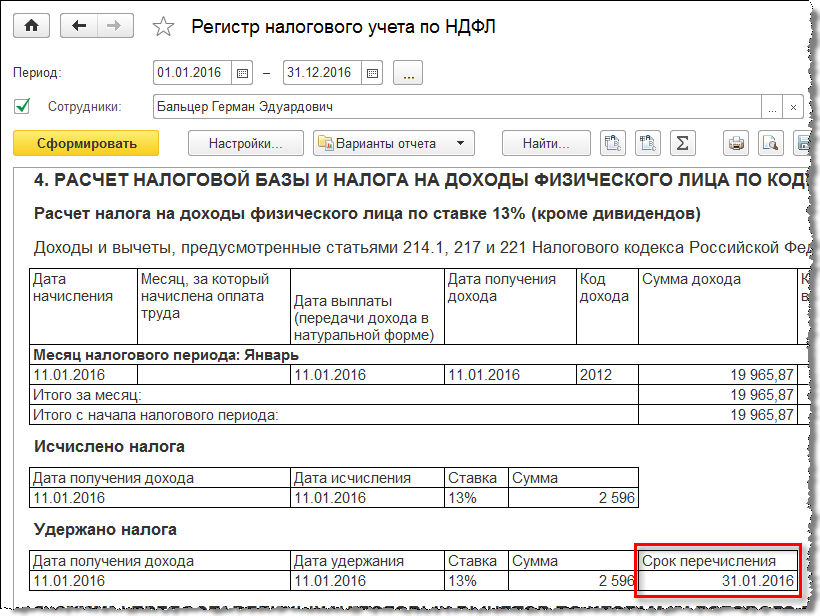The height and width of the screenshot is (616, 820).
Task: Open calendar for period start date
Action: (x=242, y=73)
